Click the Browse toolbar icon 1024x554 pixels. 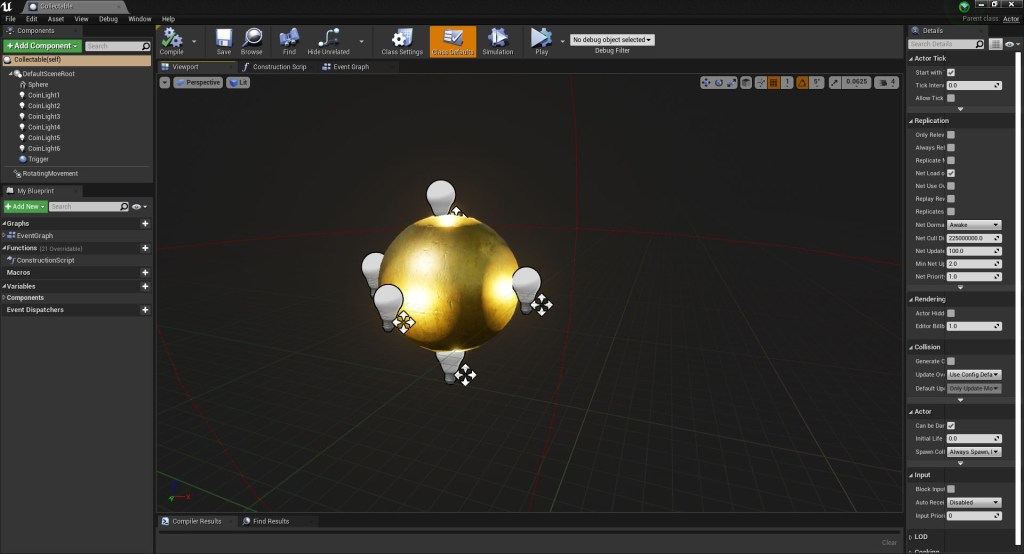[x=252, y=39]
